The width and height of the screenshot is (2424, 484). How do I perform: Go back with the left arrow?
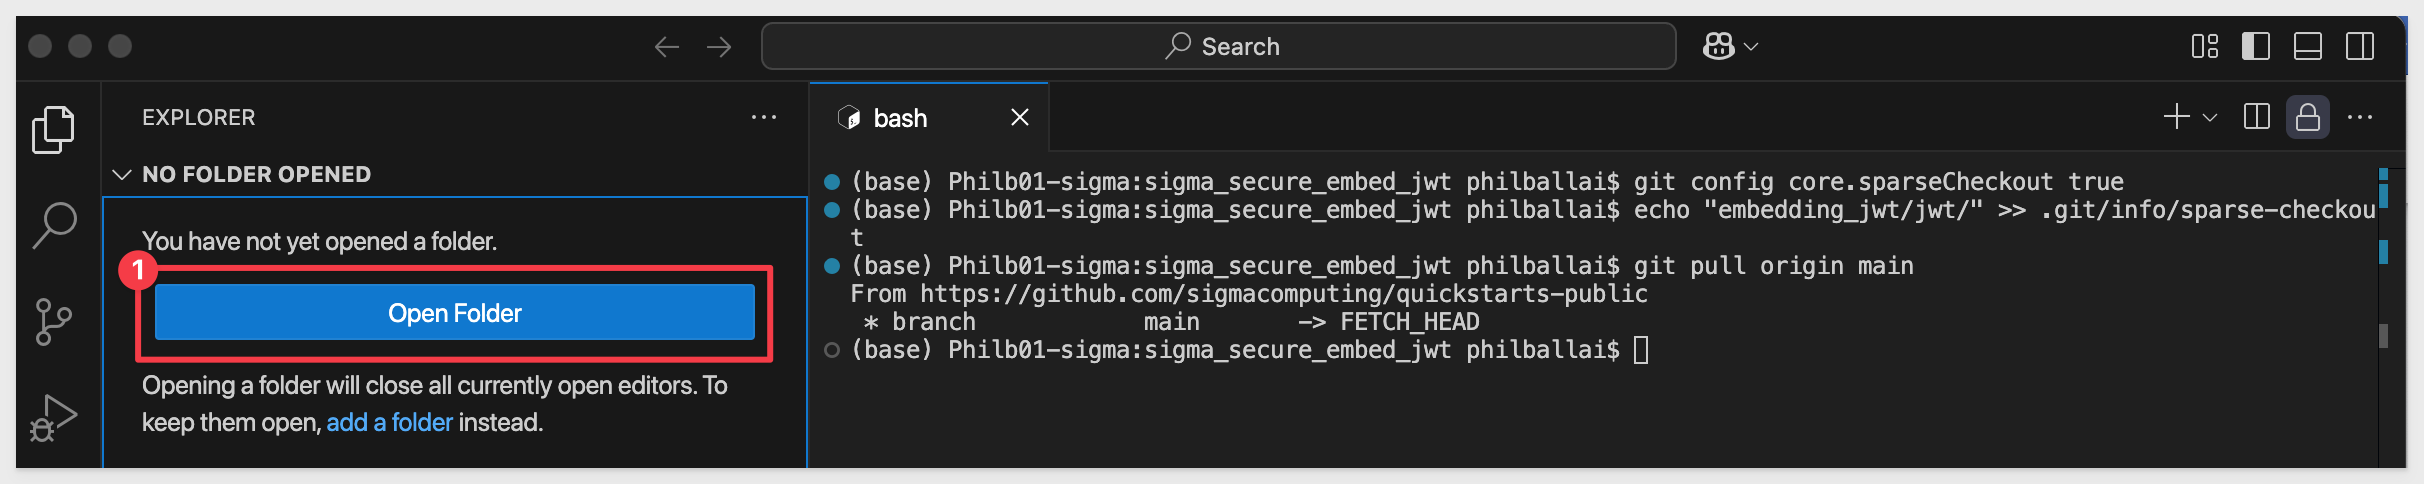coord(667,47)
